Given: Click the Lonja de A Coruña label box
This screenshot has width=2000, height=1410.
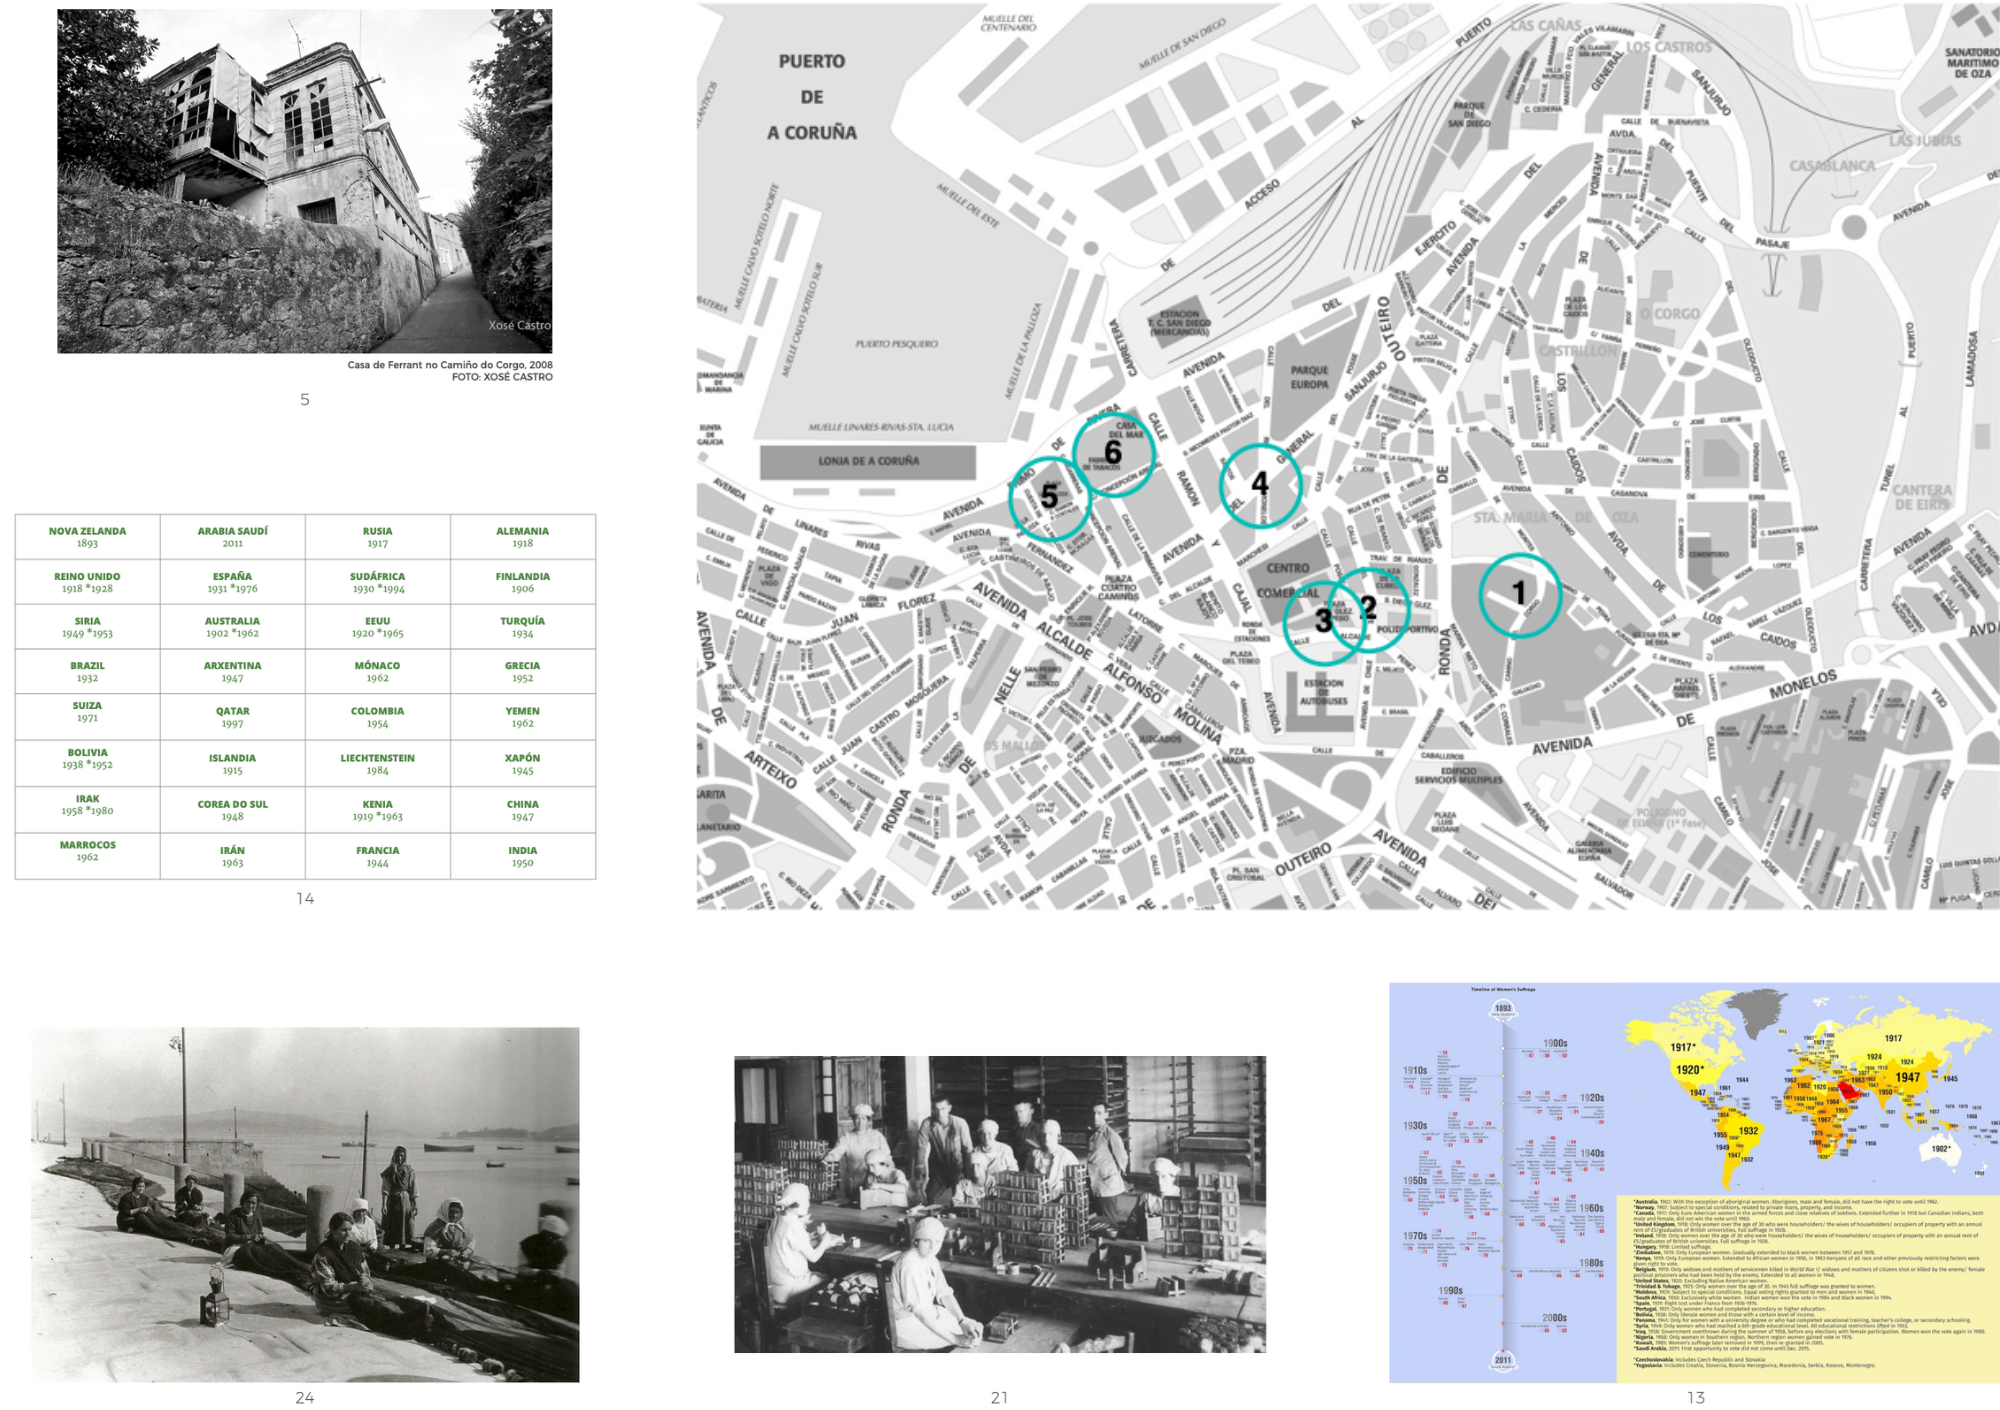Looking at the screenshot, I should pyautogui.click(x=868, y=462).
